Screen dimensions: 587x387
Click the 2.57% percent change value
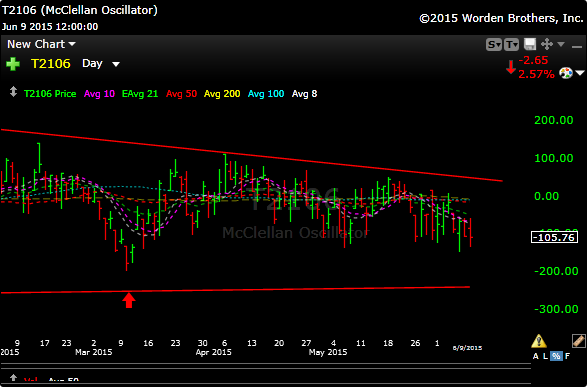536,74
